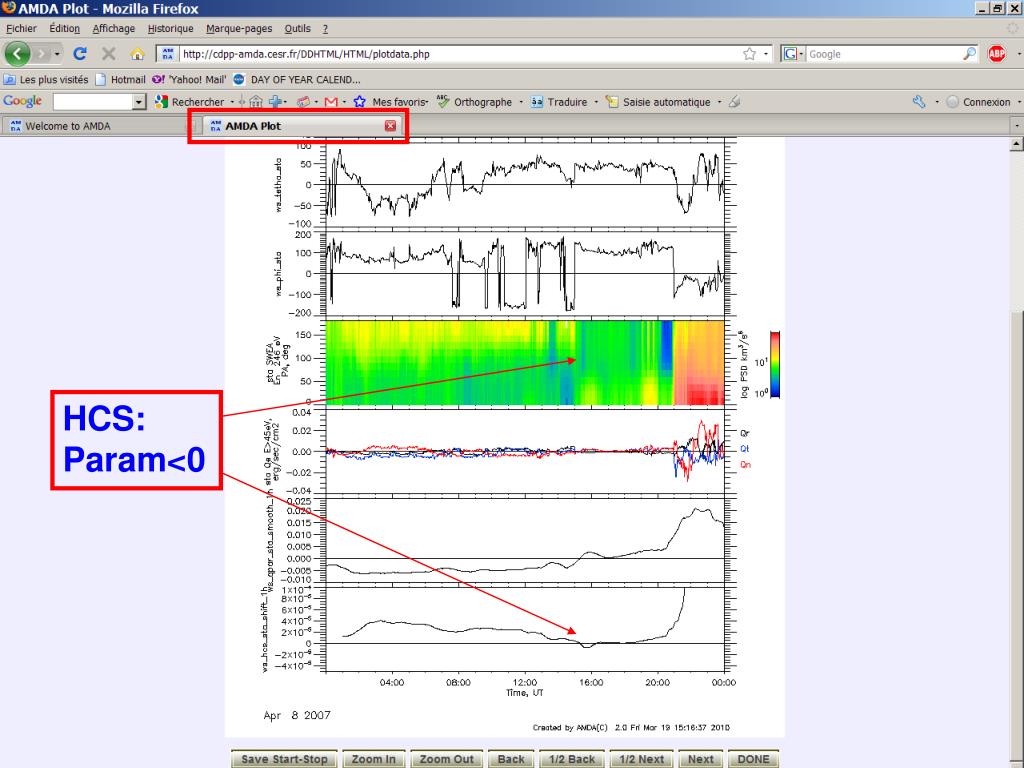The width and height of the screenshot is (1024, 768).
Task: Click the vertical scrollbar up arrow
Action: 1017,144
